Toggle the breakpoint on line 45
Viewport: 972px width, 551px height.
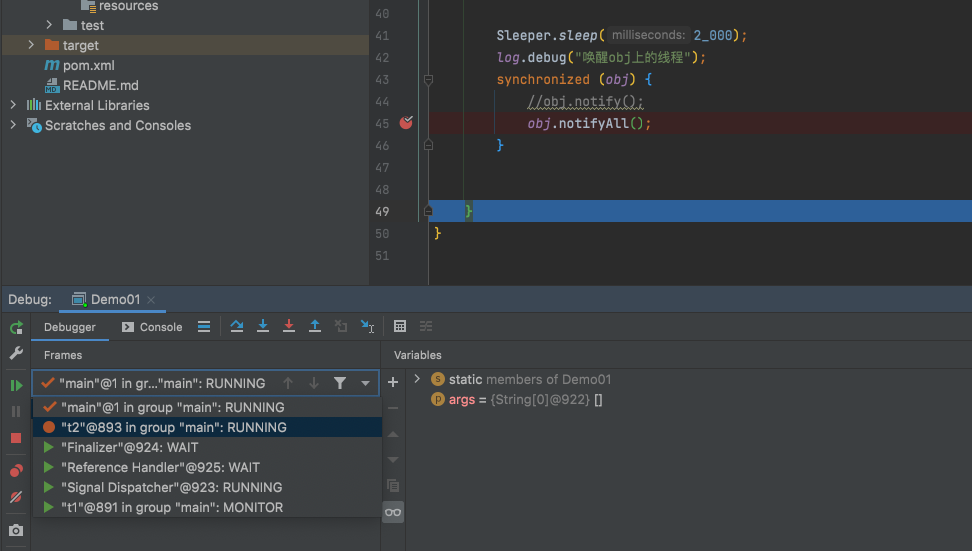tap(406, 123)
